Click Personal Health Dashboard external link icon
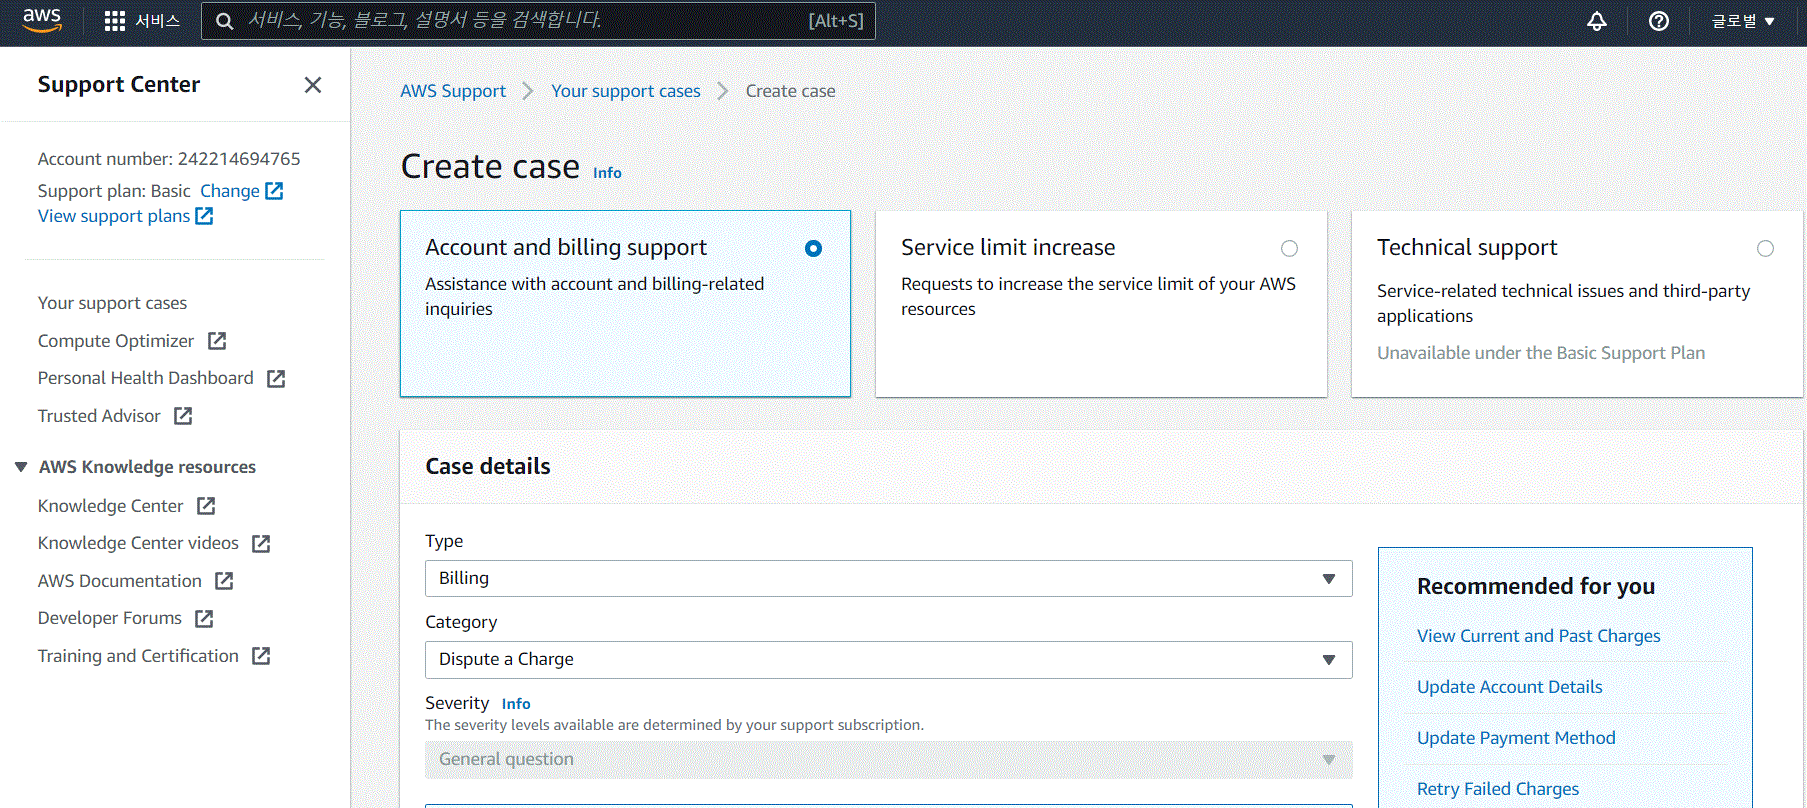This screenshot has height=808, width=1807. point(276,378)
